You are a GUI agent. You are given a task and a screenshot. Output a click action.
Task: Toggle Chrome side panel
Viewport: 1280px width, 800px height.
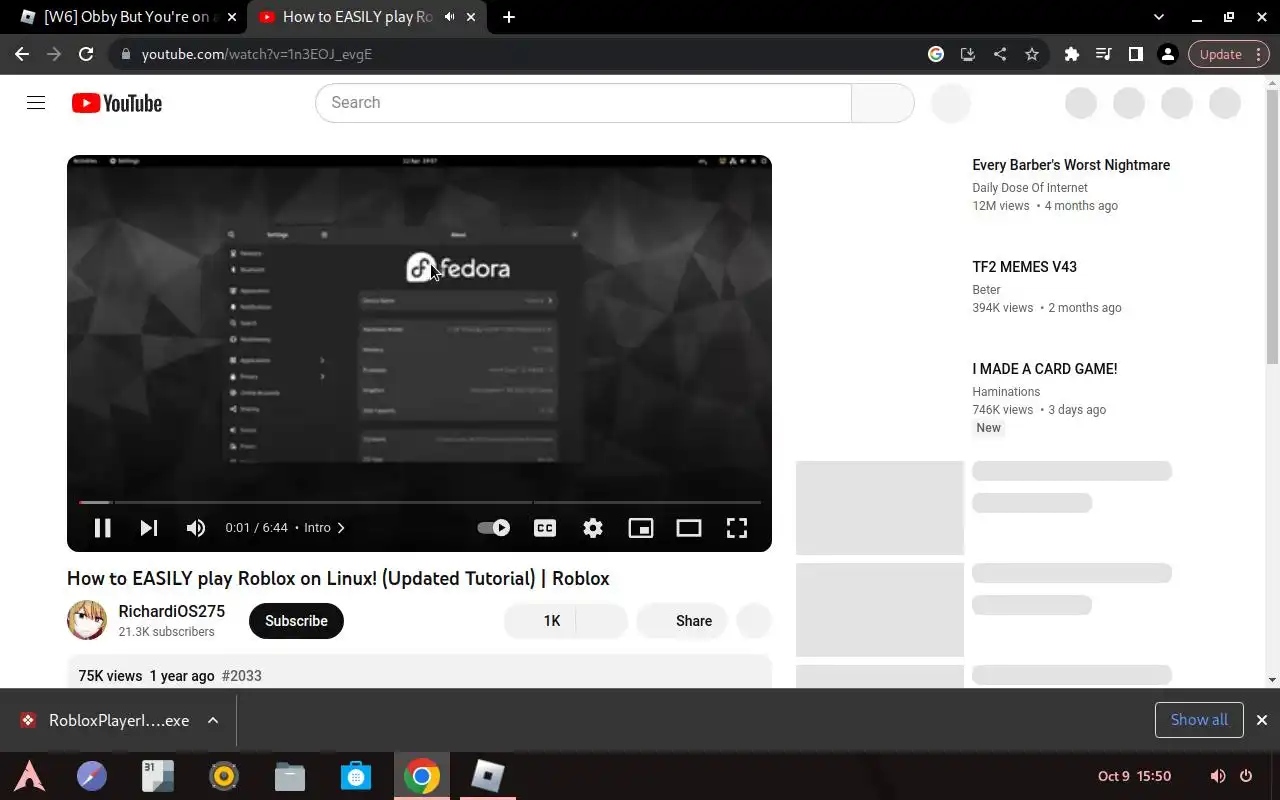coord(1136,54)
